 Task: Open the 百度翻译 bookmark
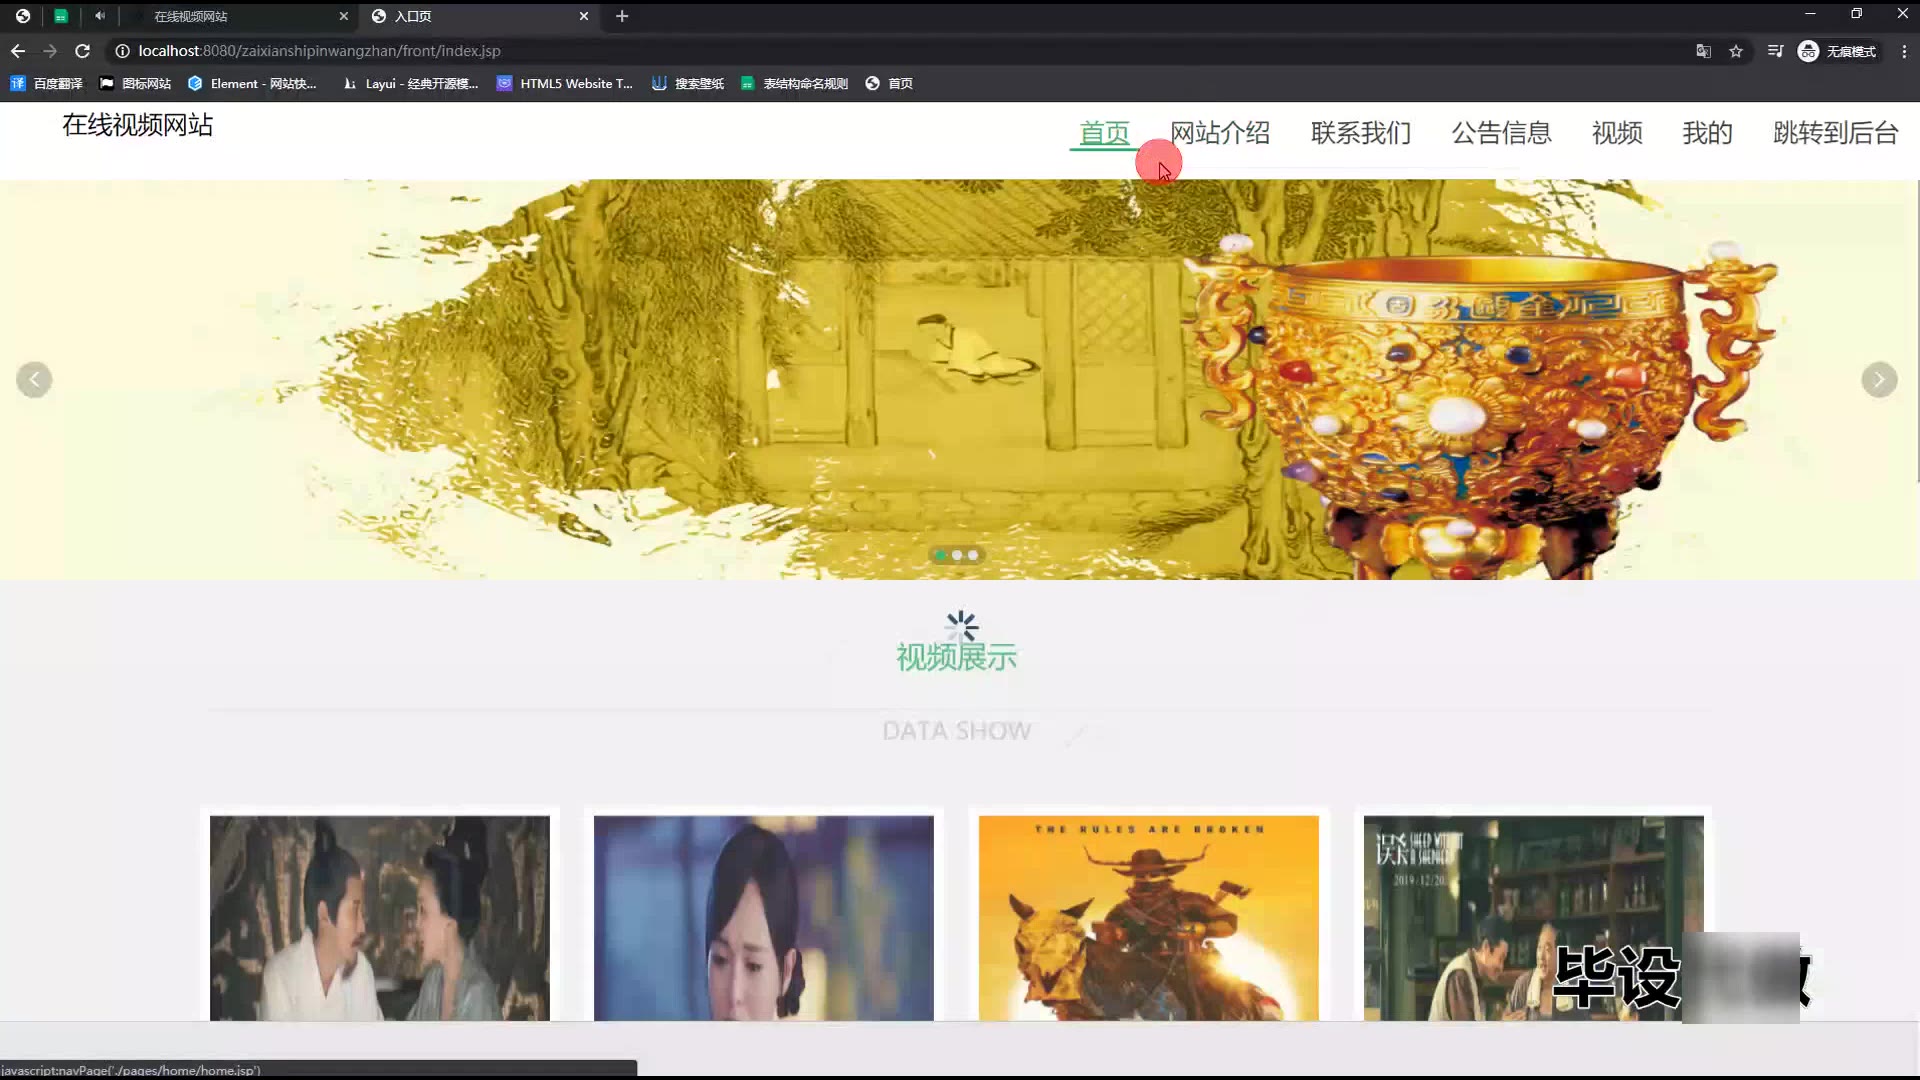(47, 84)
